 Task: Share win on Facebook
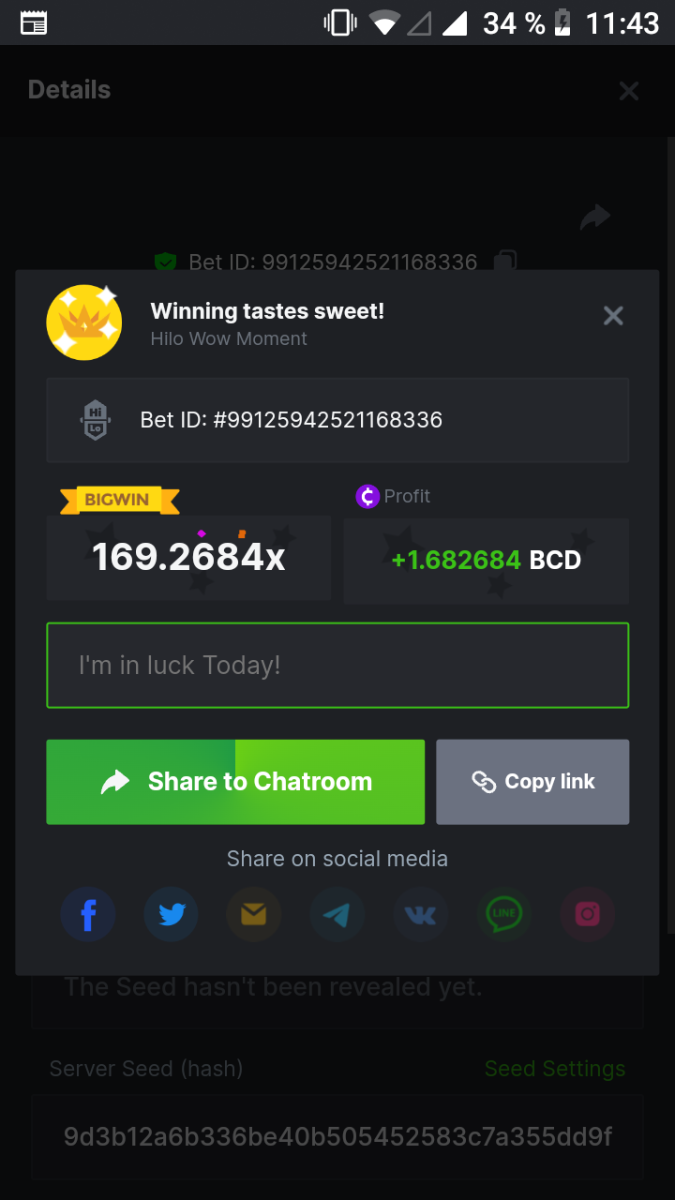click(88, 914)
